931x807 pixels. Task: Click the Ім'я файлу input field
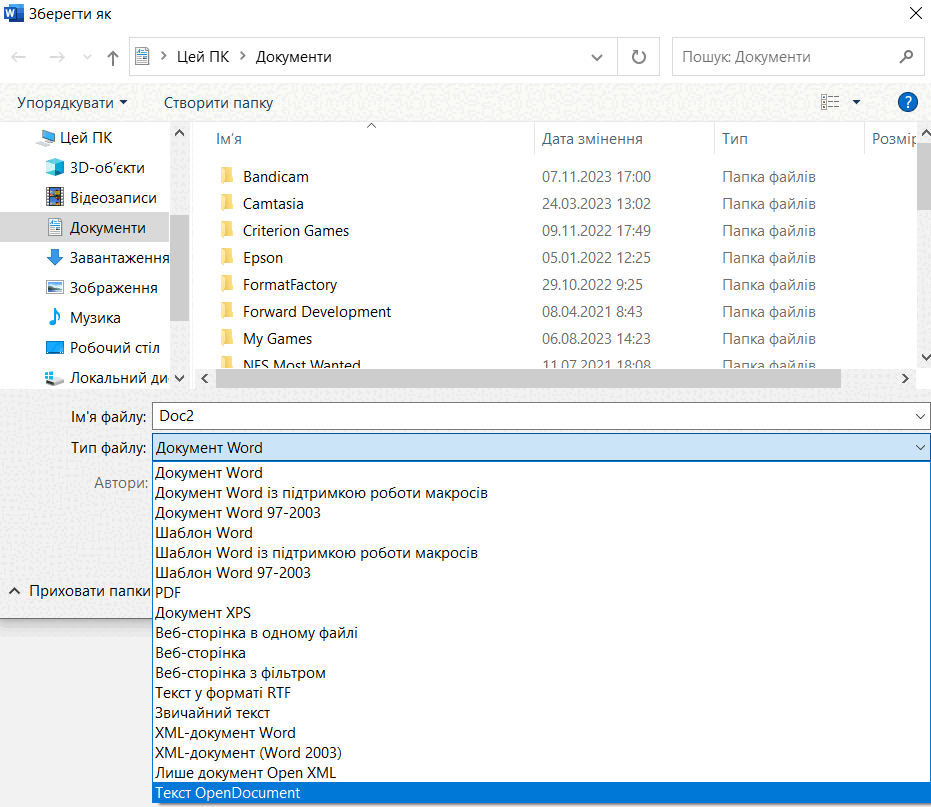[x=533, y=416]
